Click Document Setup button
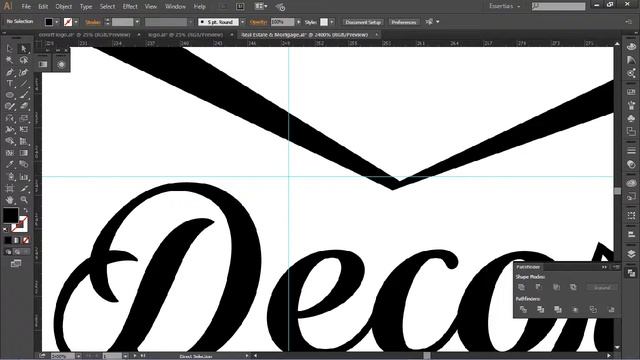Screen dimensions: 640x360 pyautogui.click(x=363, y=22)
